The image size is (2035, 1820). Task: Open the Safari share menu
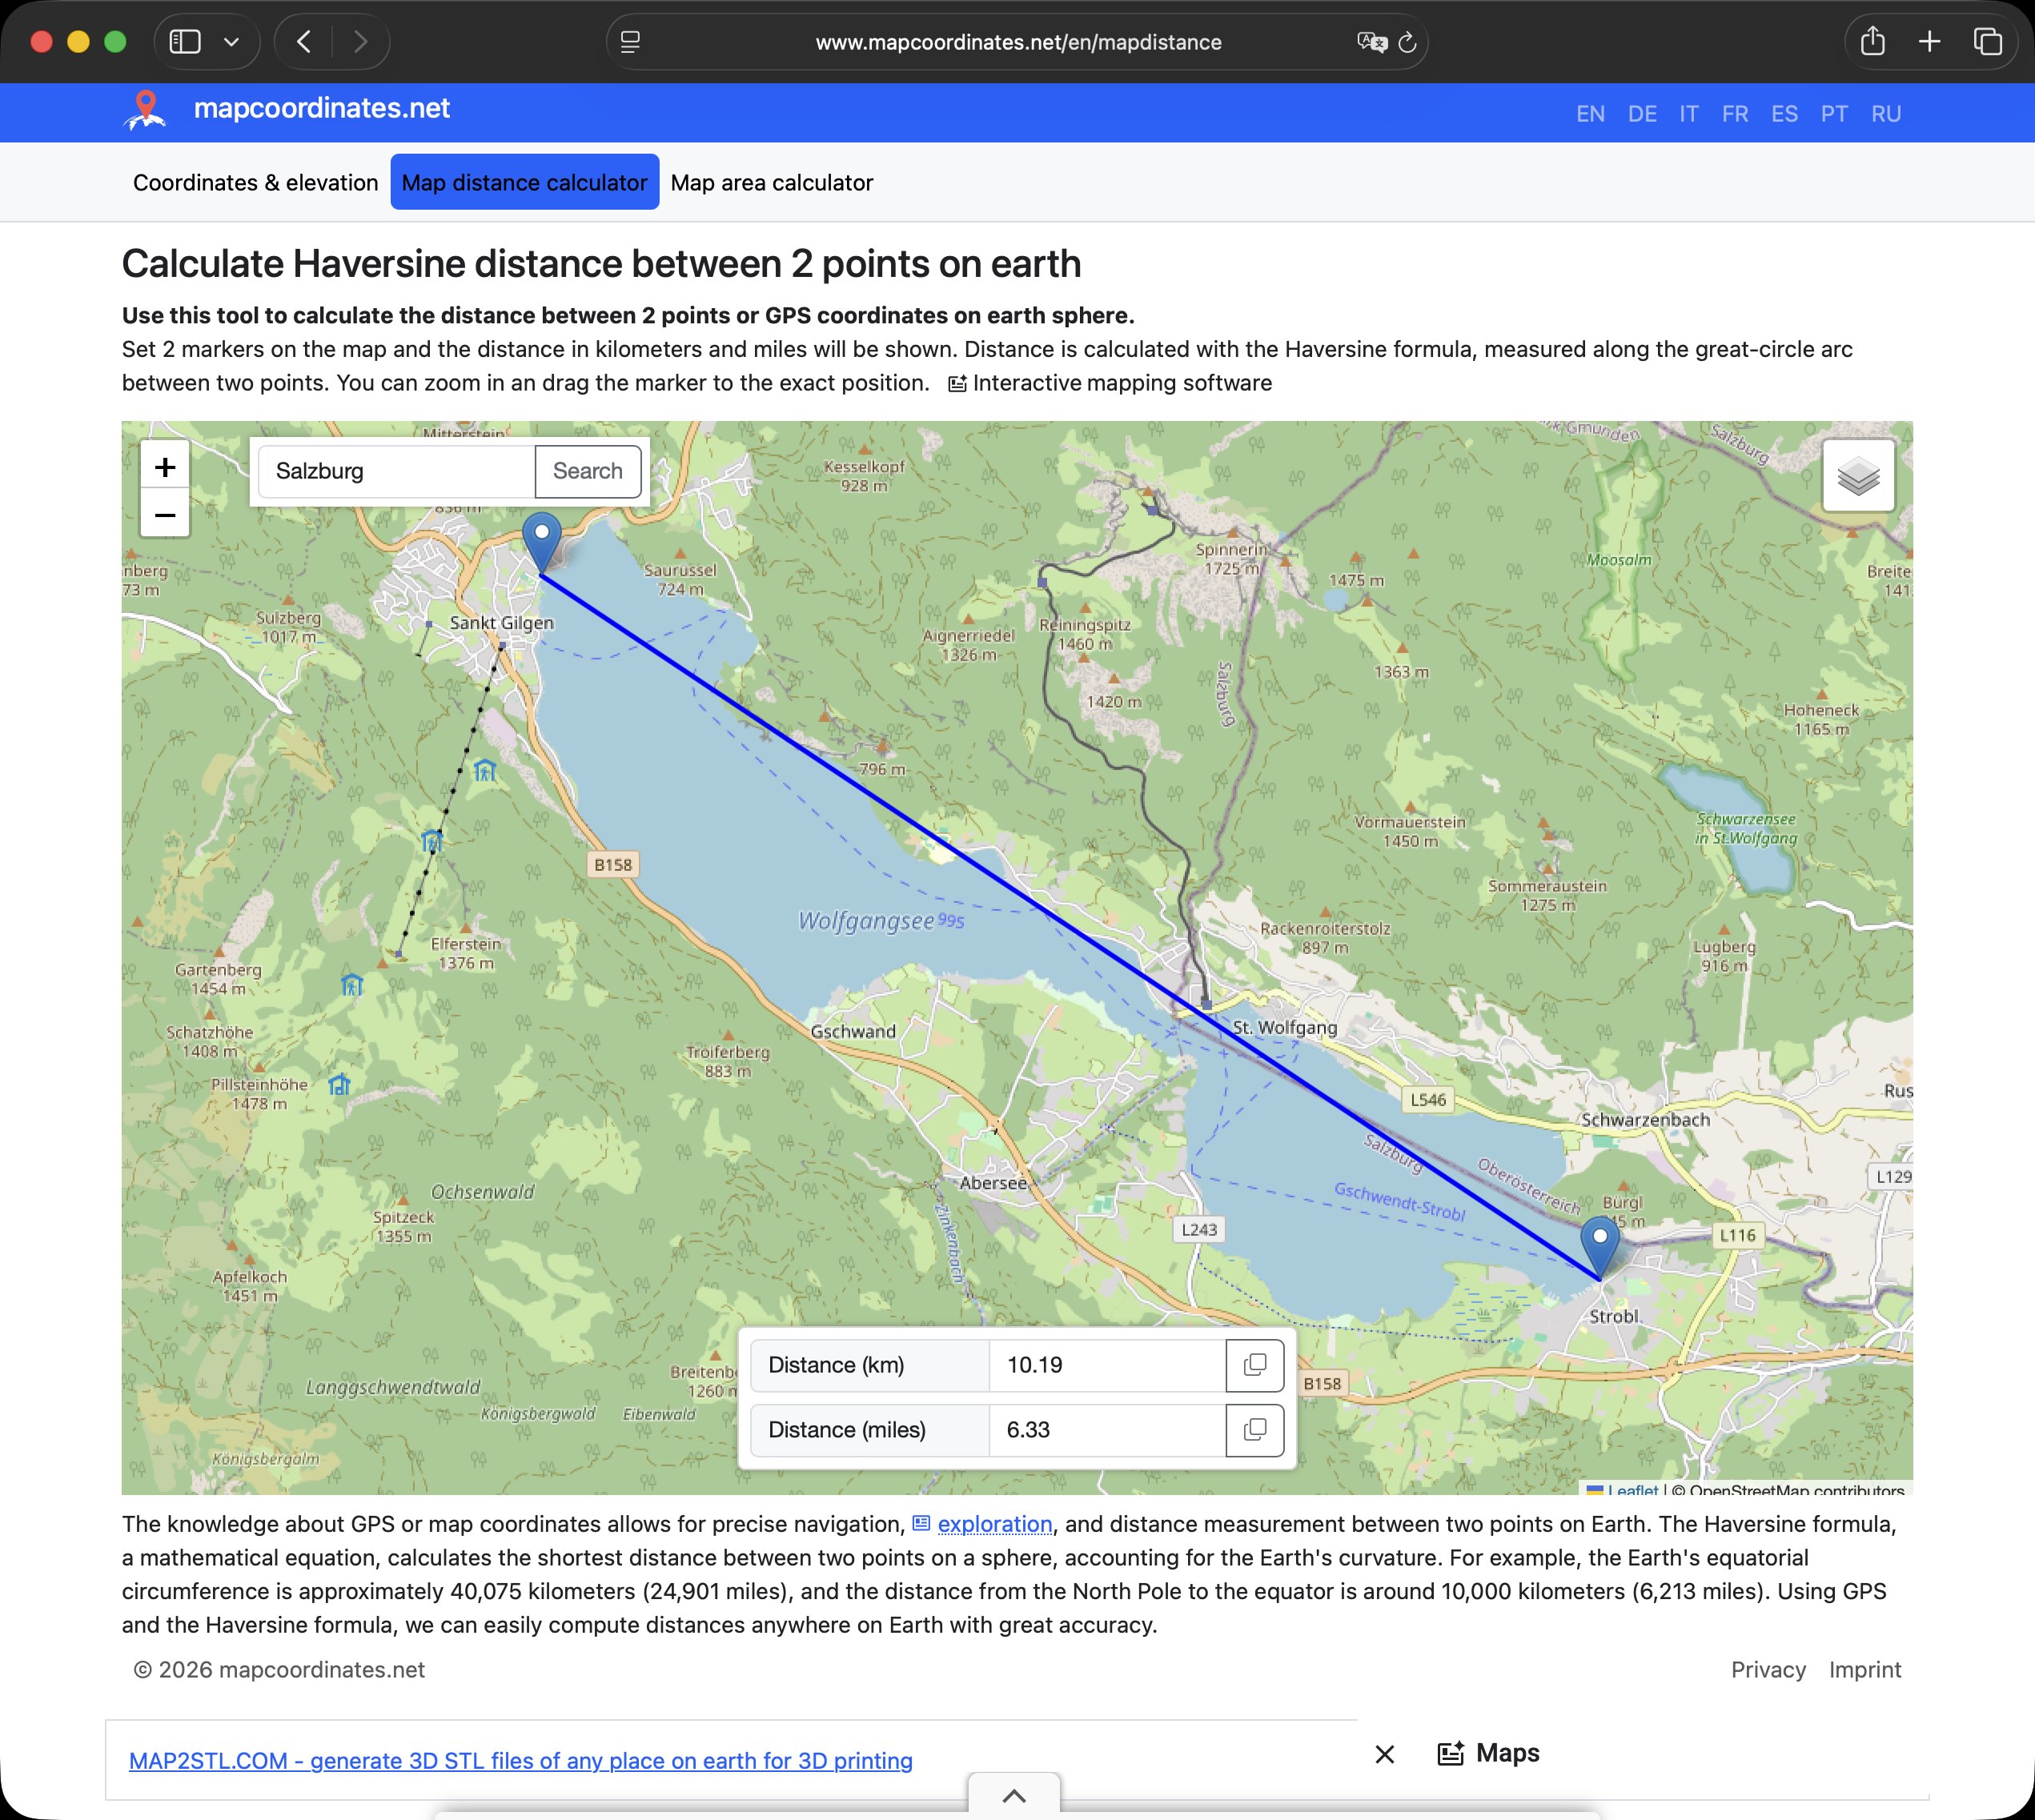1873,41
